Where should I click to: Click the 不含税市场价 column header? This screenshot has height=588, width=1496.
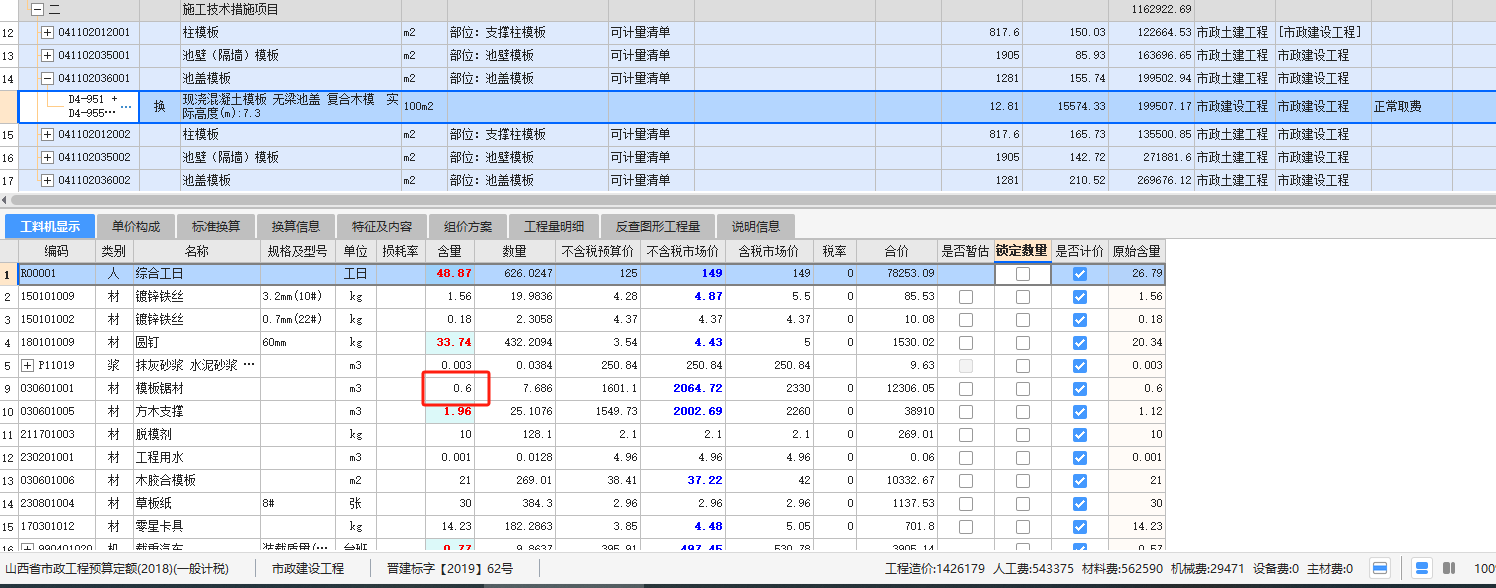(683, 251)
